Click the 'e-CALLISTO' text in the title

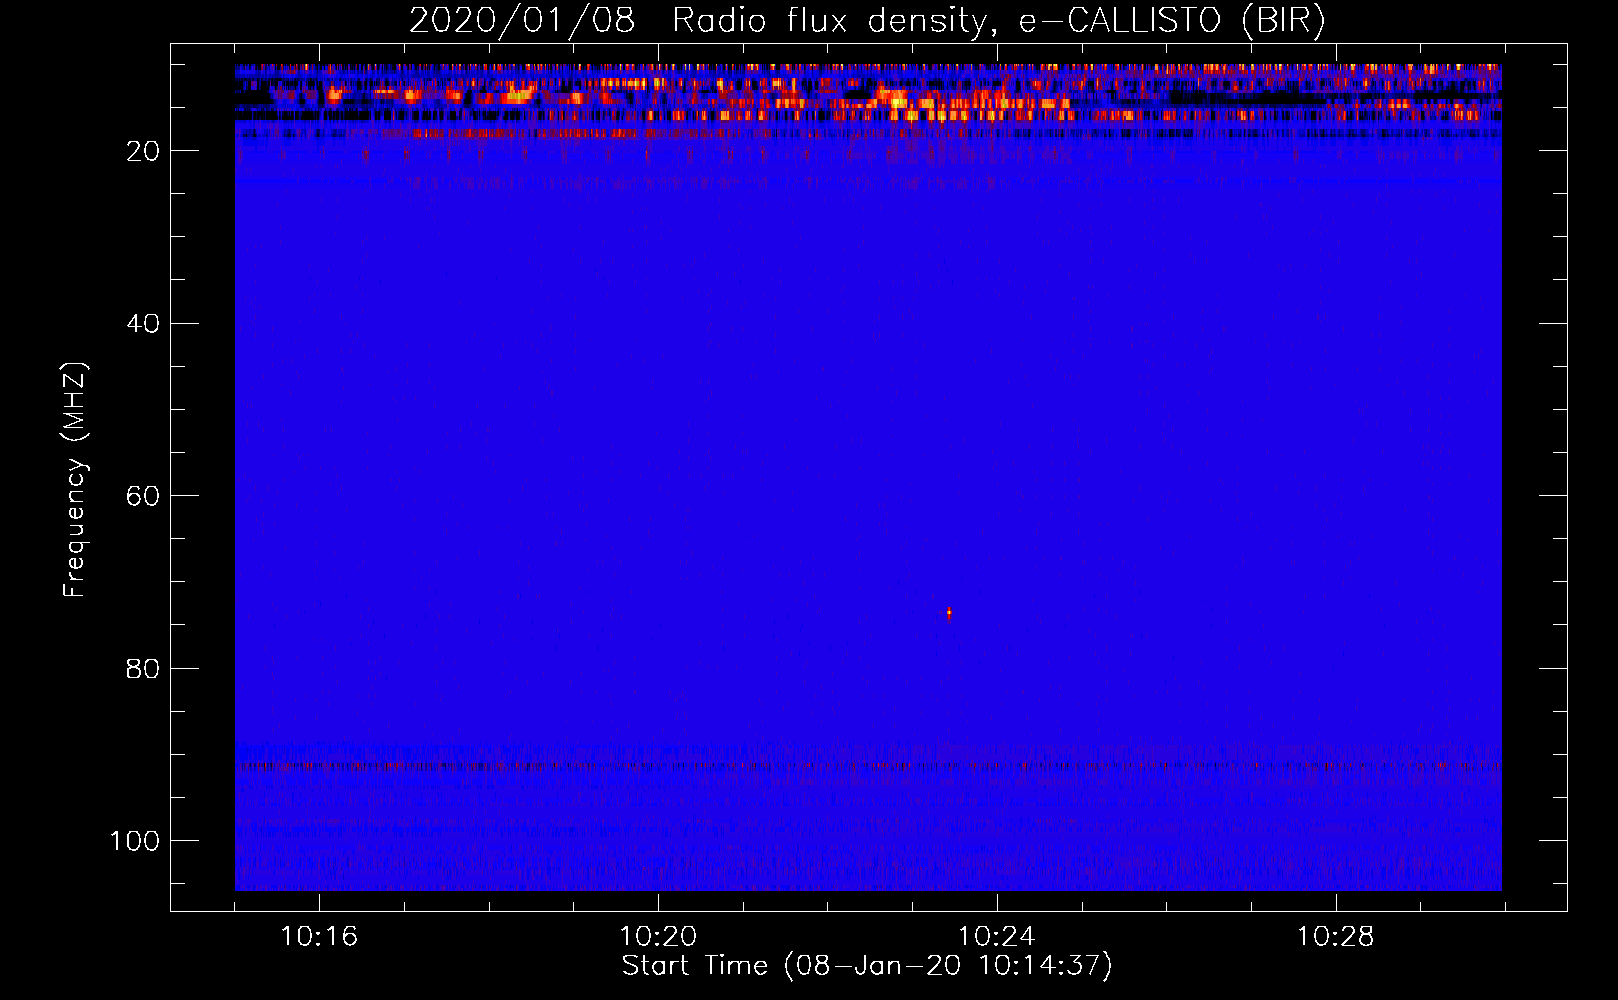pyautogui.click(x=1119, y=21)
